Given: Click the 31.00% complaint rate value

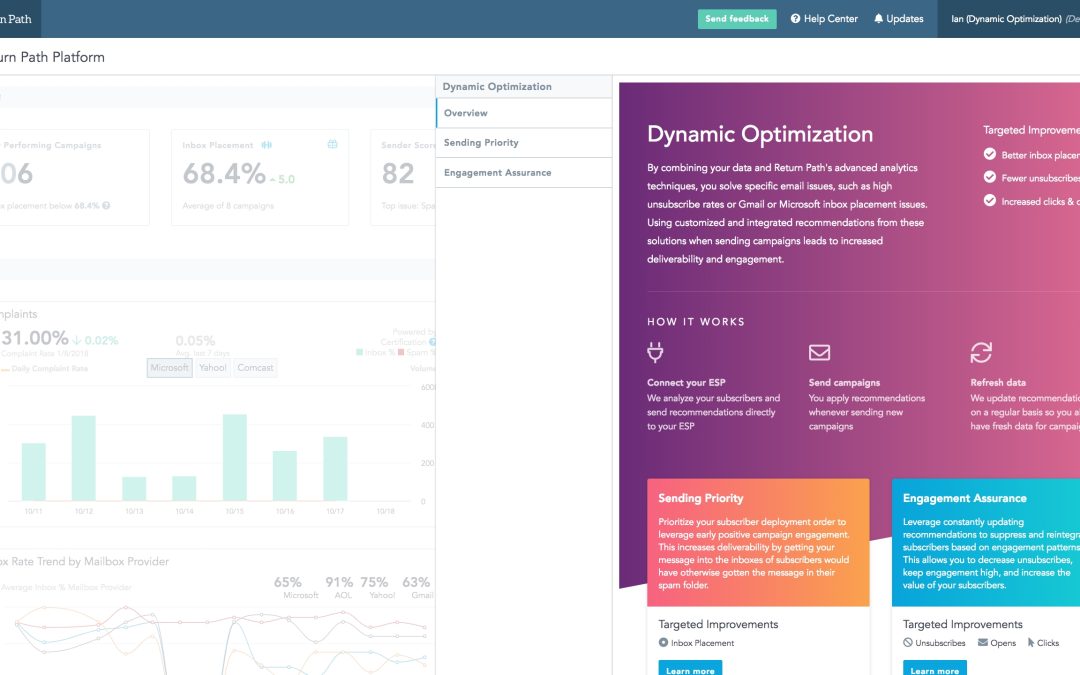Looking at the screenshot, I should (34, 338).
